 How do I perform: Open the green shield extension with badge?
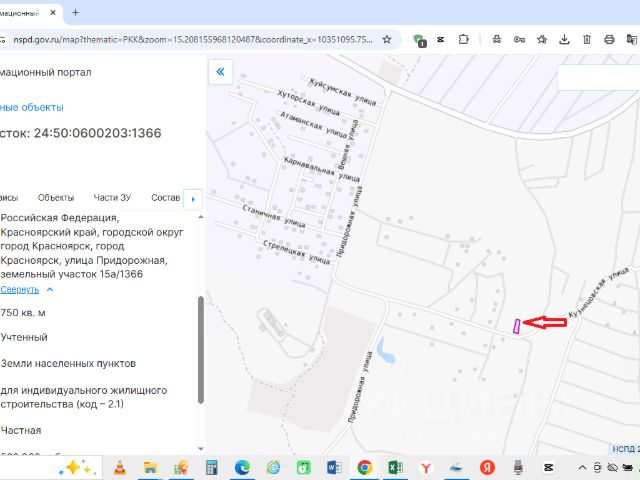coord(419,40)
